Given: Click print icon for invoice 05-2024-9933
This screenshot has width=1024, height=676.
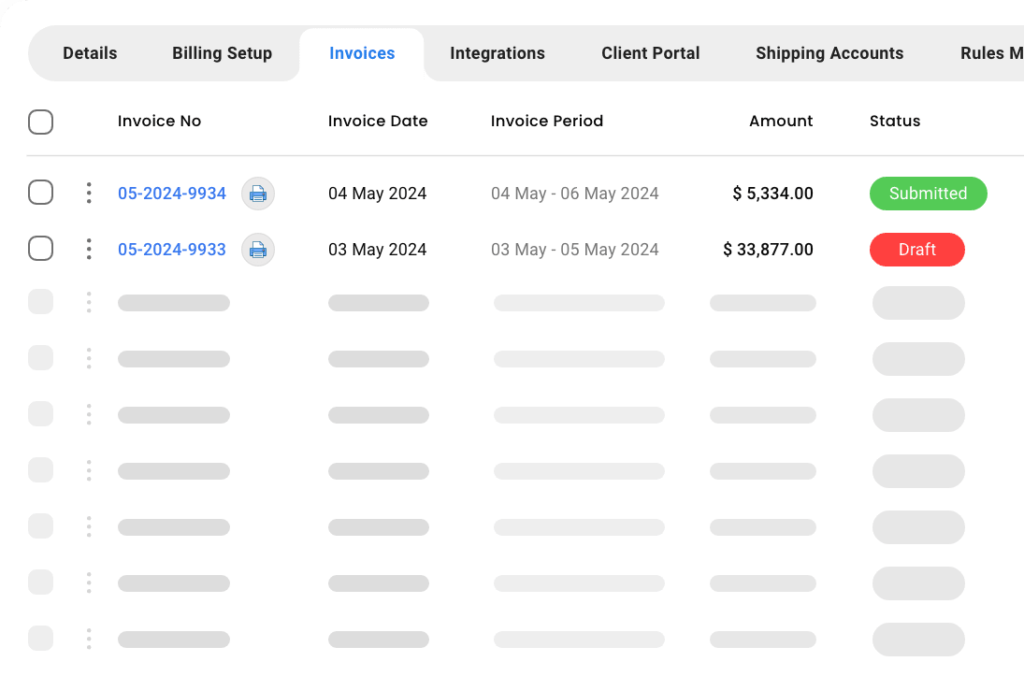Looking at the screenshot, I should (x=258, y=249).
